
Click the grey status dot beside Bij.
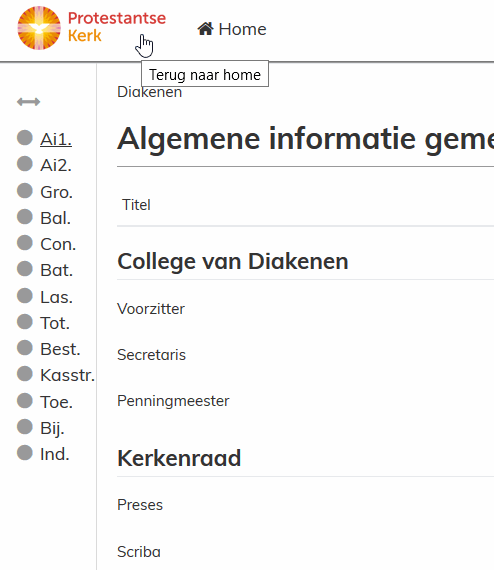tap(25, 427)
